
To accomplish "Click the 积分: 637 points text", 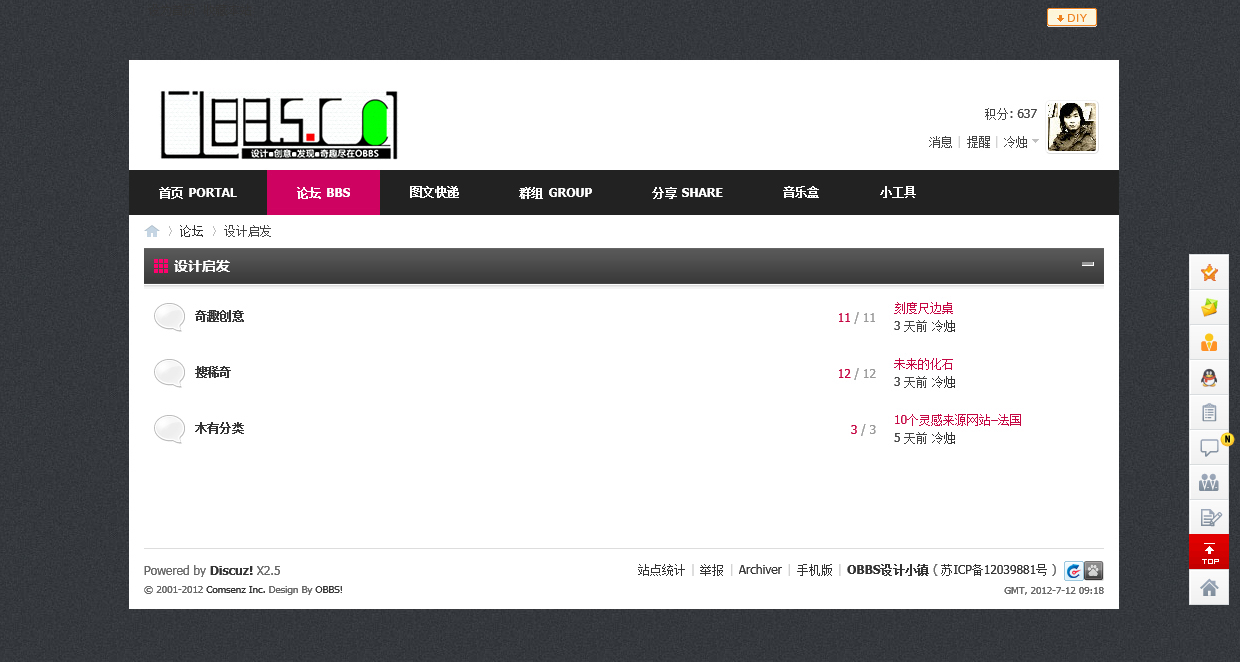I will click(1011, 114).
